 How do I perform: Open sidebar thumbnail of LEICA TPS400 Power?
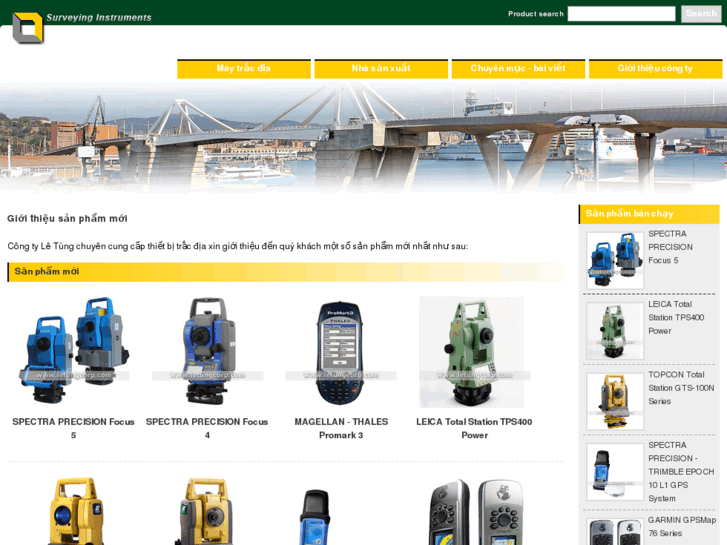[615, 331]
